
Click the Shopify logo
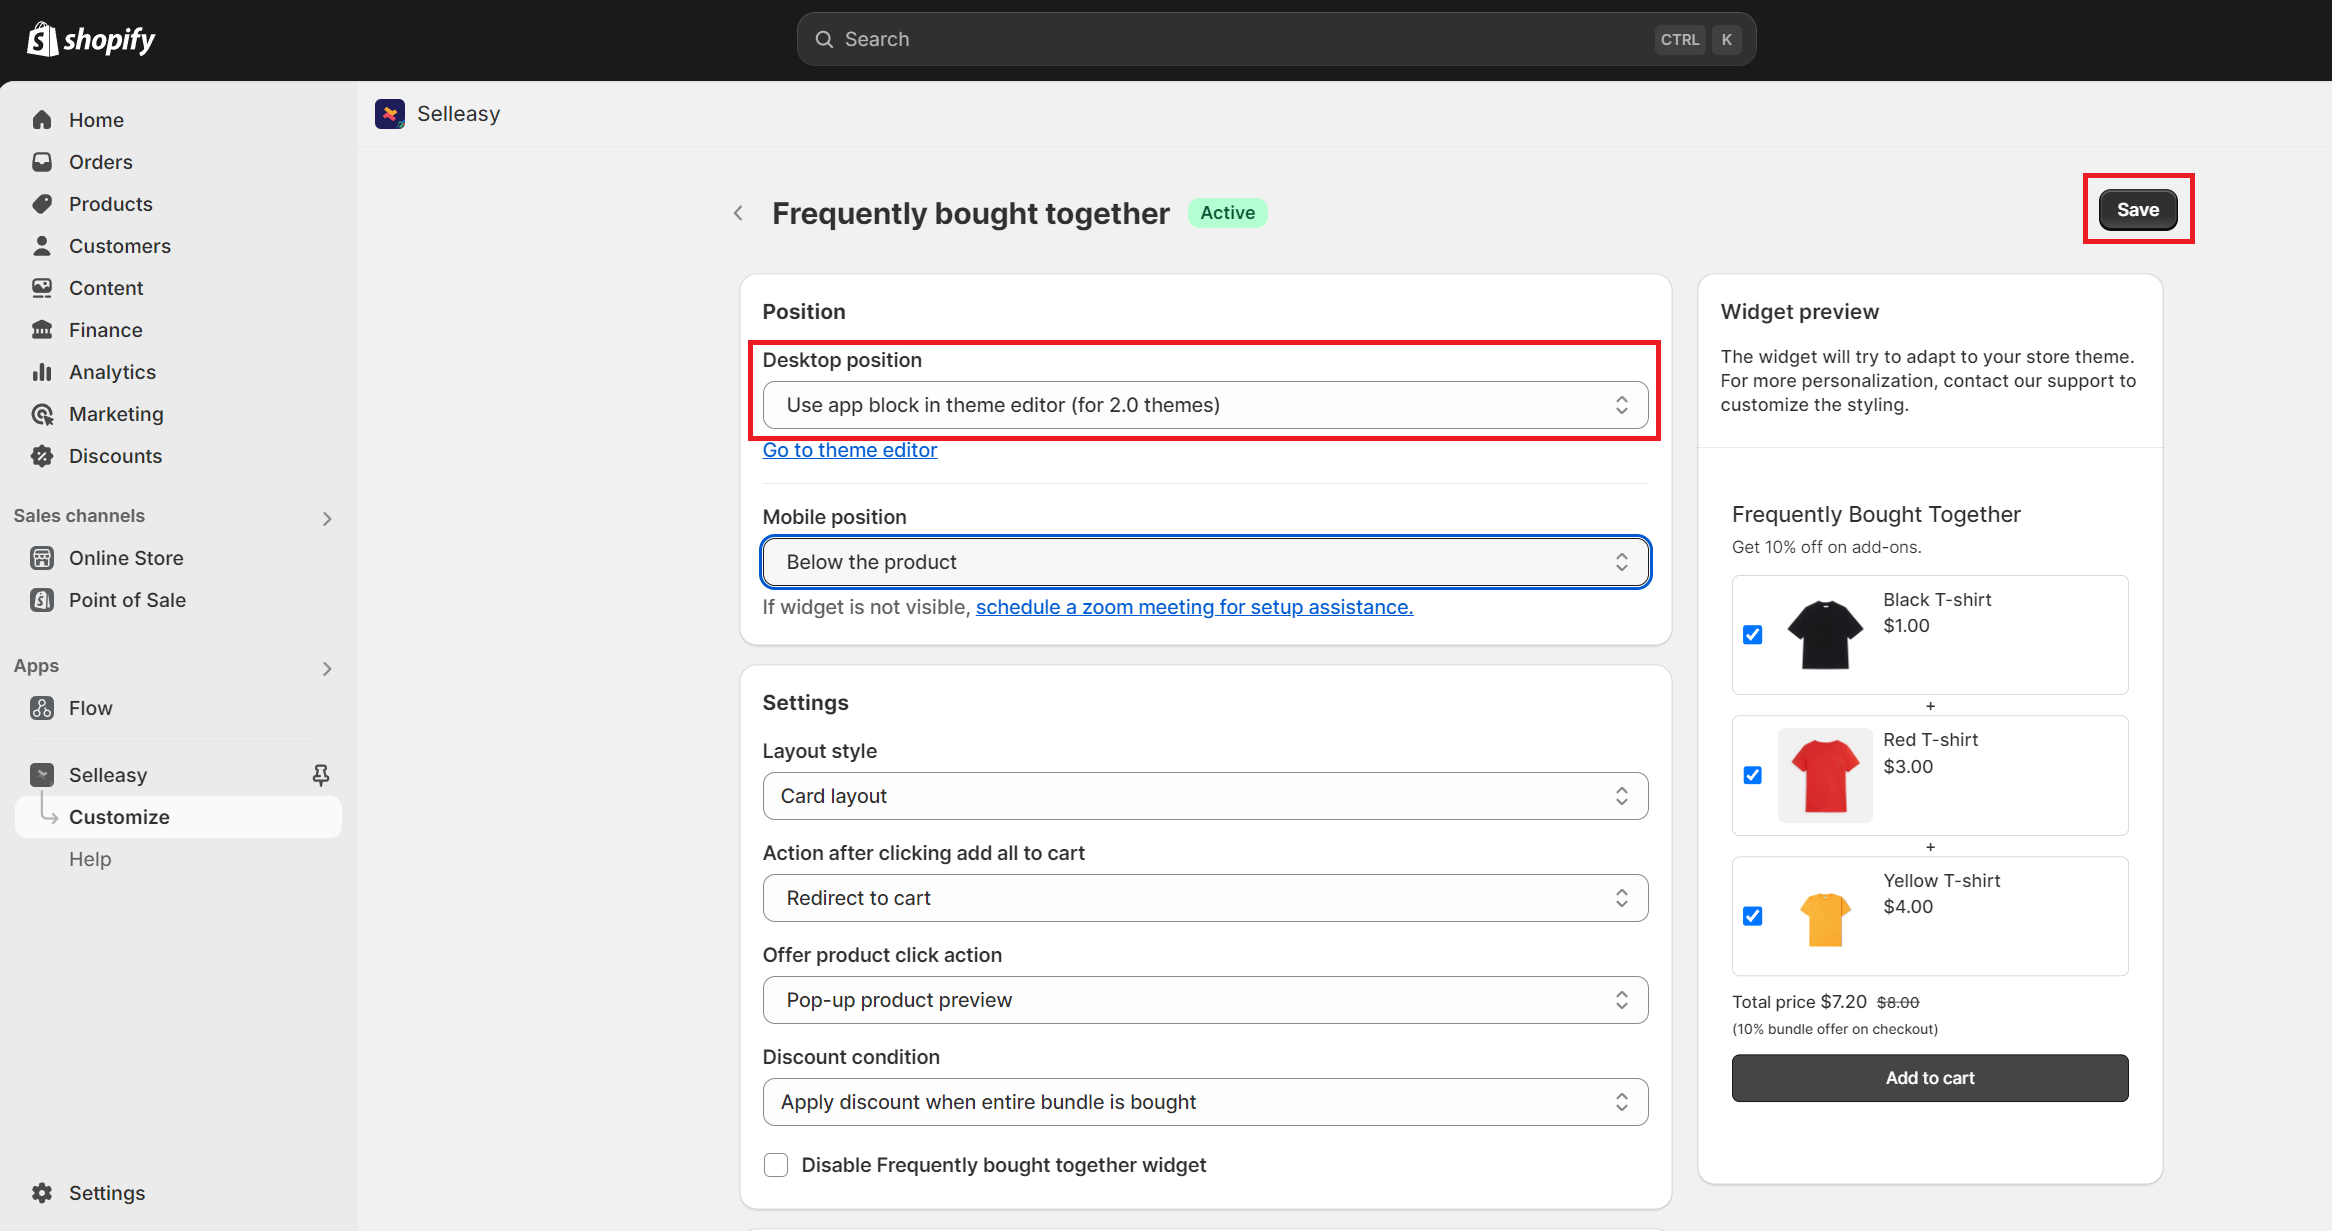(90, 40)
